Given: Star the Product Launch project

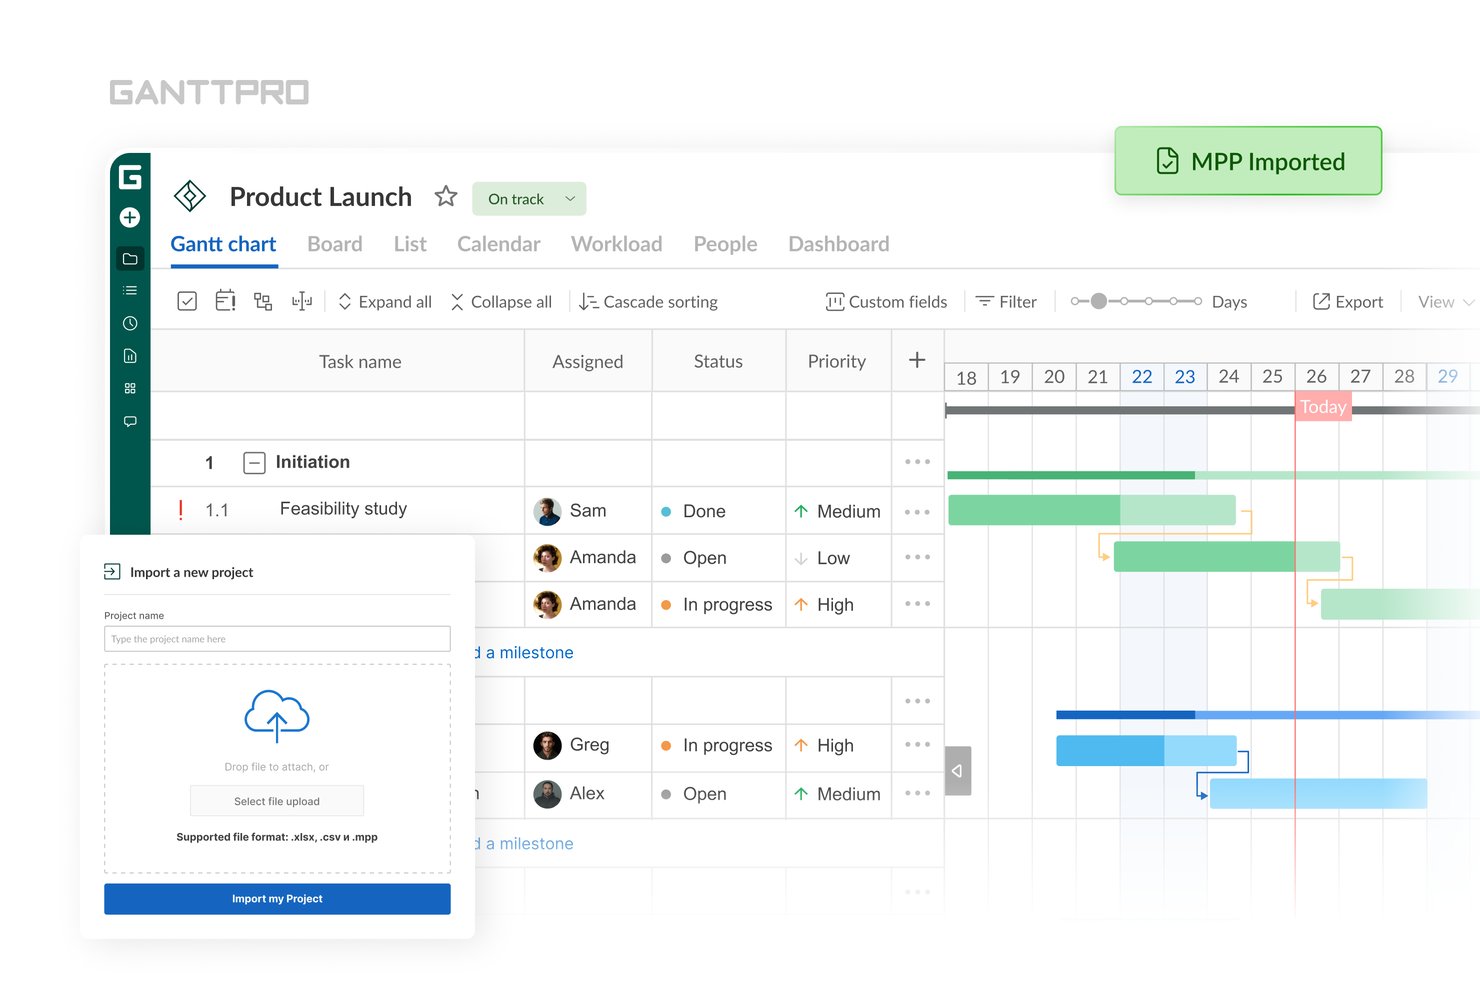Looking at the screenshot, I should 446,196.
